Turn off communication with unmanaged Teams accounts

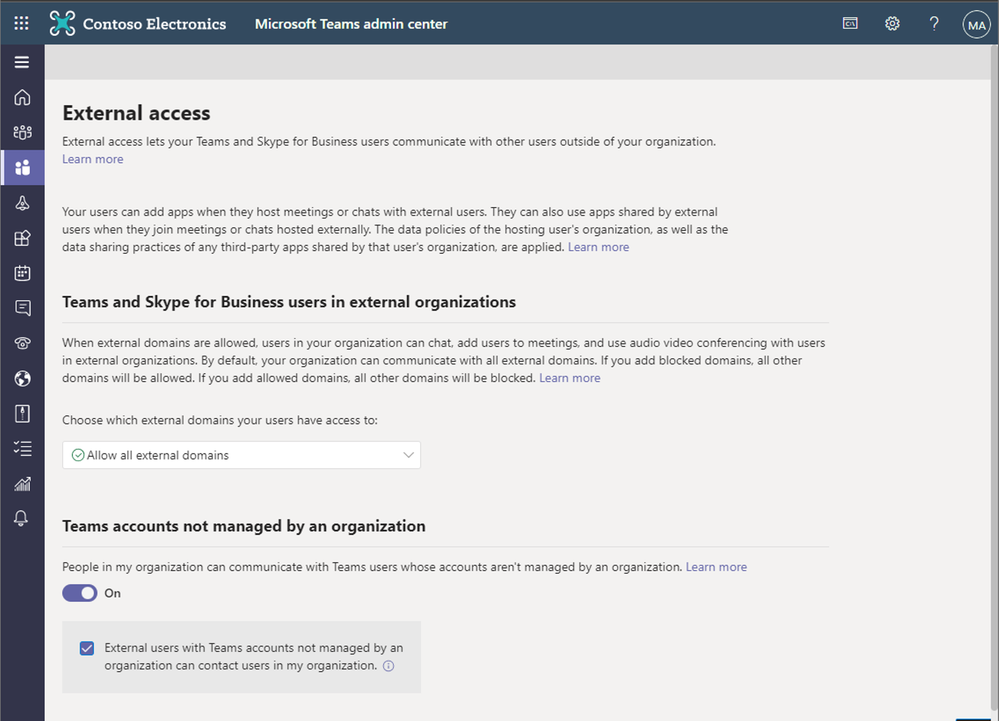(79, 592)
